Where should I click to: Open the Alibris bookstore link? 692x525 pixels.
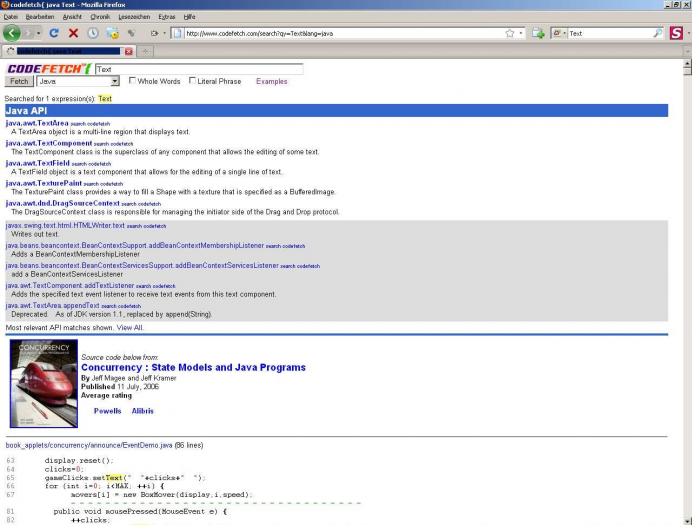click(143, 411)
